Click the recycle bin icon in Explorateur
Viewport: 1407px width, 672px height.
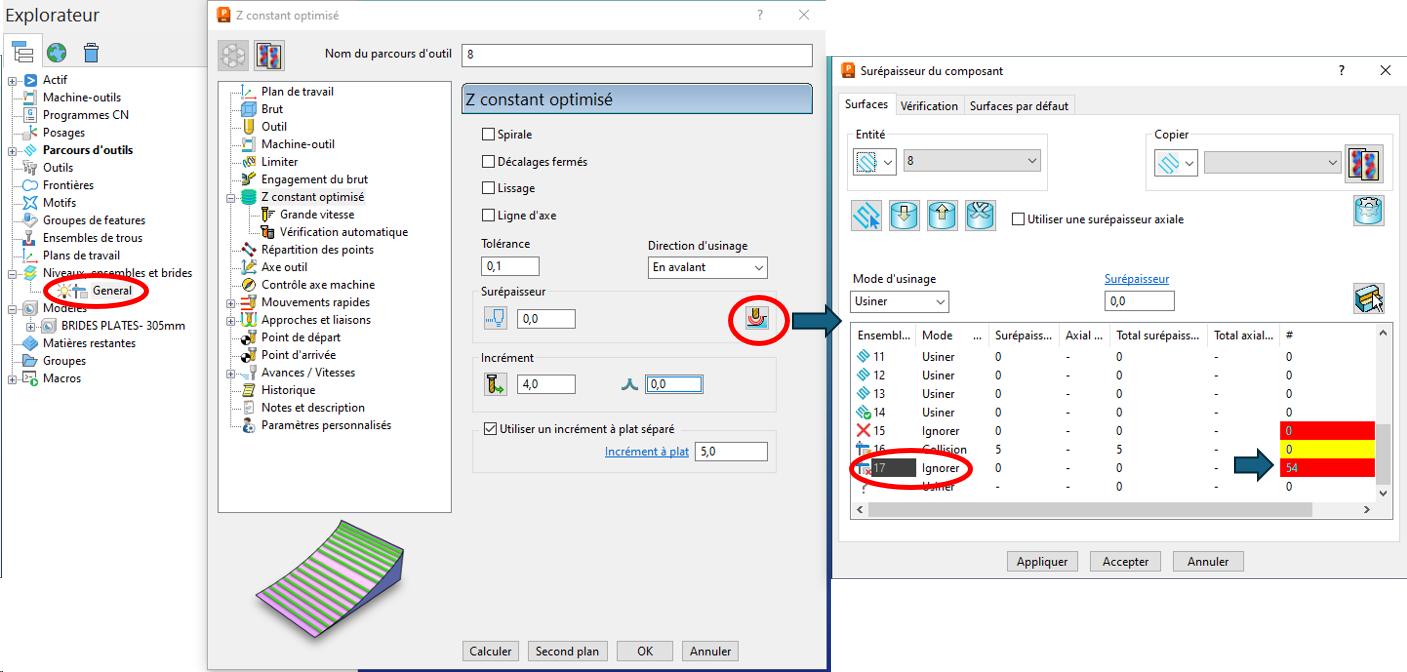pyautogui.click(x=91, y=52)
